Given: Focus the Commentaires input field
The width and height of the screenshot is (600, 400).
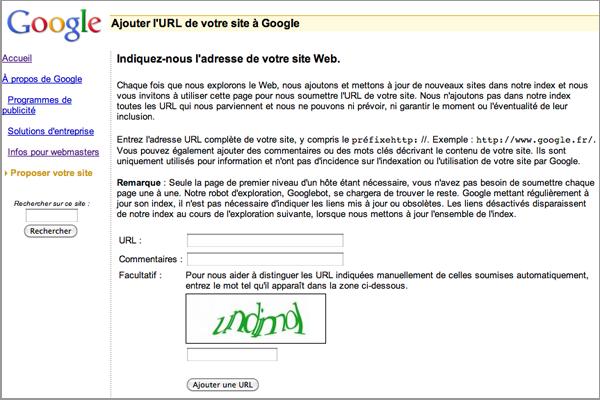Looking at the screenshot, I should click(265, 259).
